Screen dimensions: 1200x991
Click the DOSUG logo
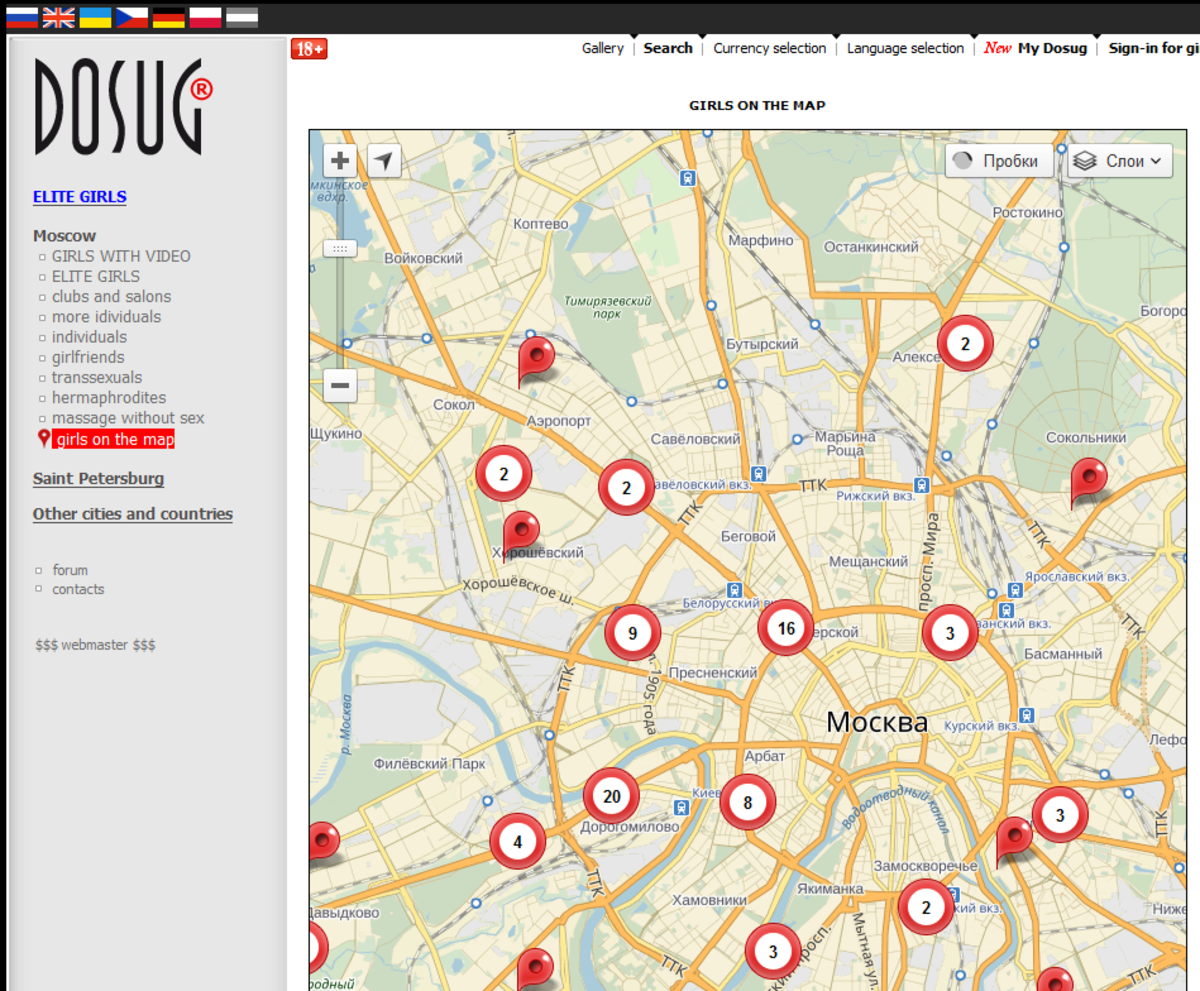click(x=123, y=106)
